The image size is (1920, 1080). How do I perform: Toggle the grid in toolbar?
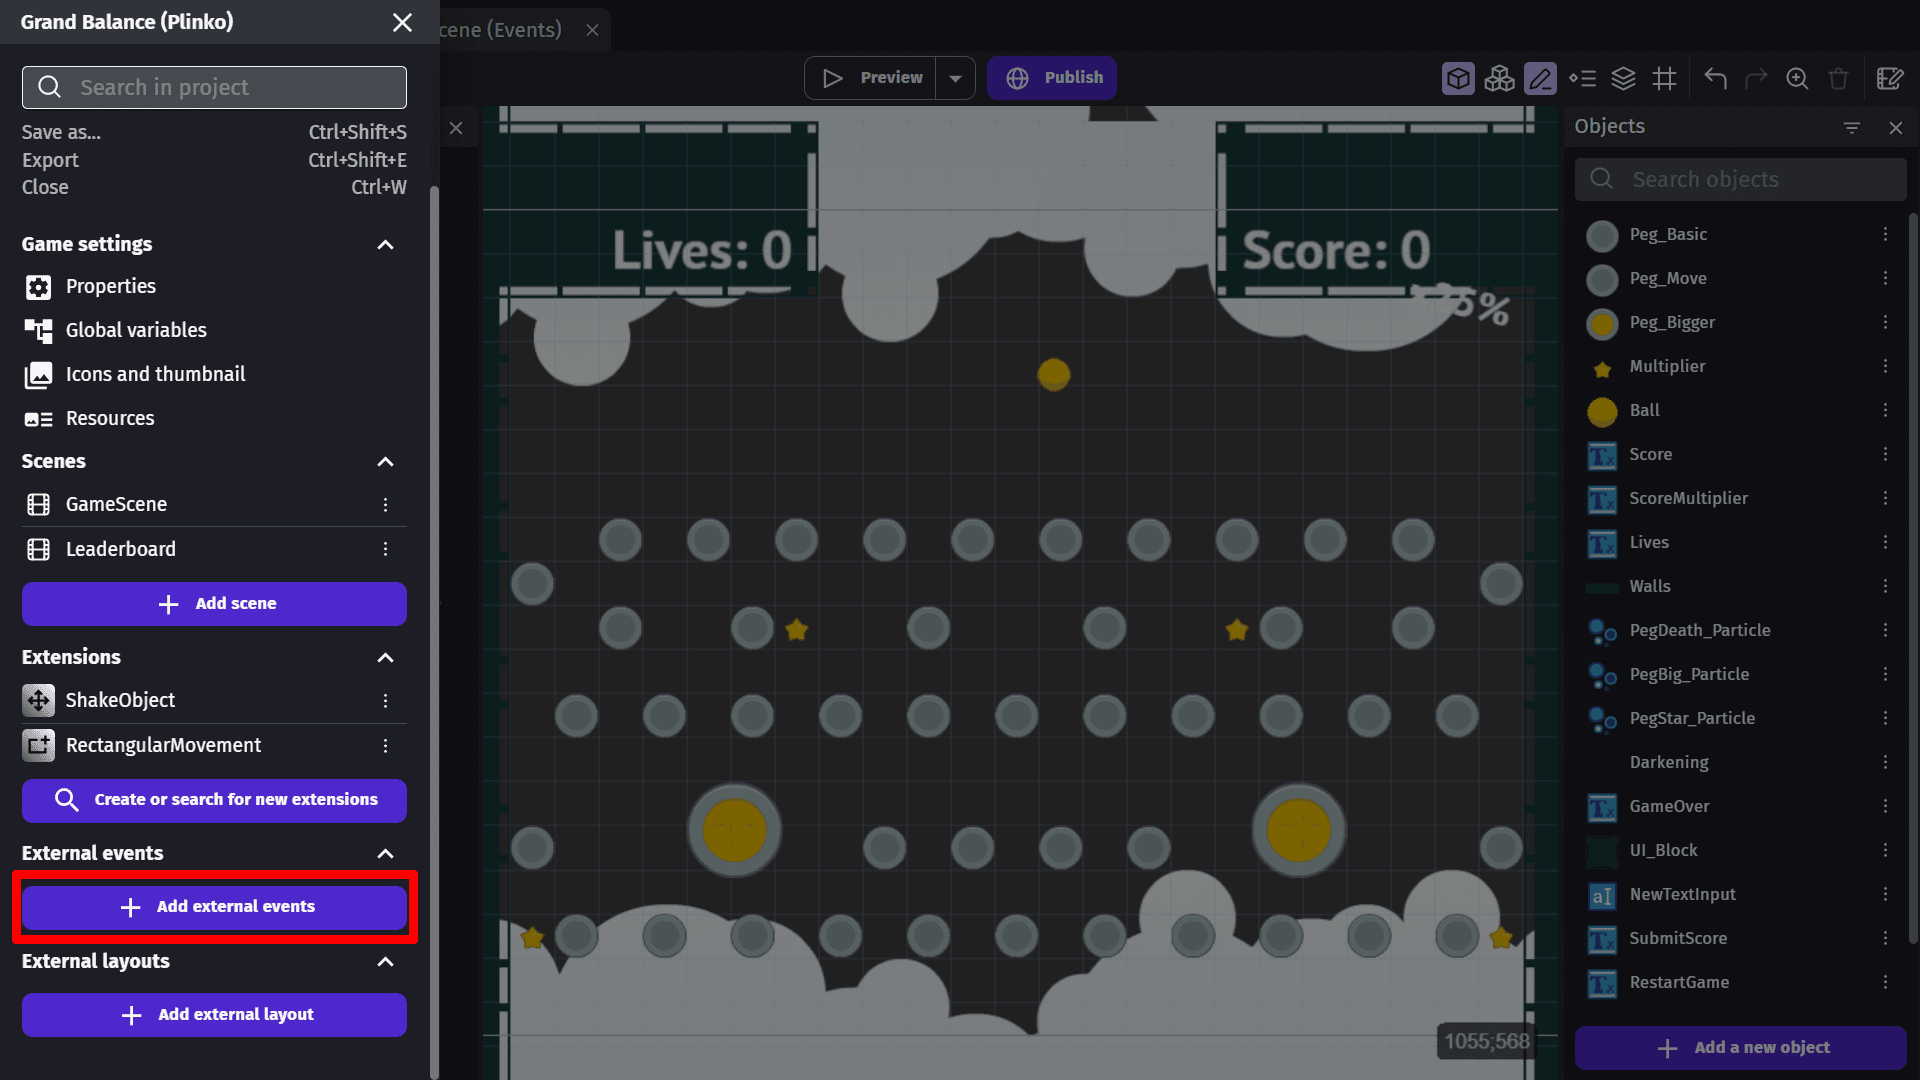(1664, 78)
